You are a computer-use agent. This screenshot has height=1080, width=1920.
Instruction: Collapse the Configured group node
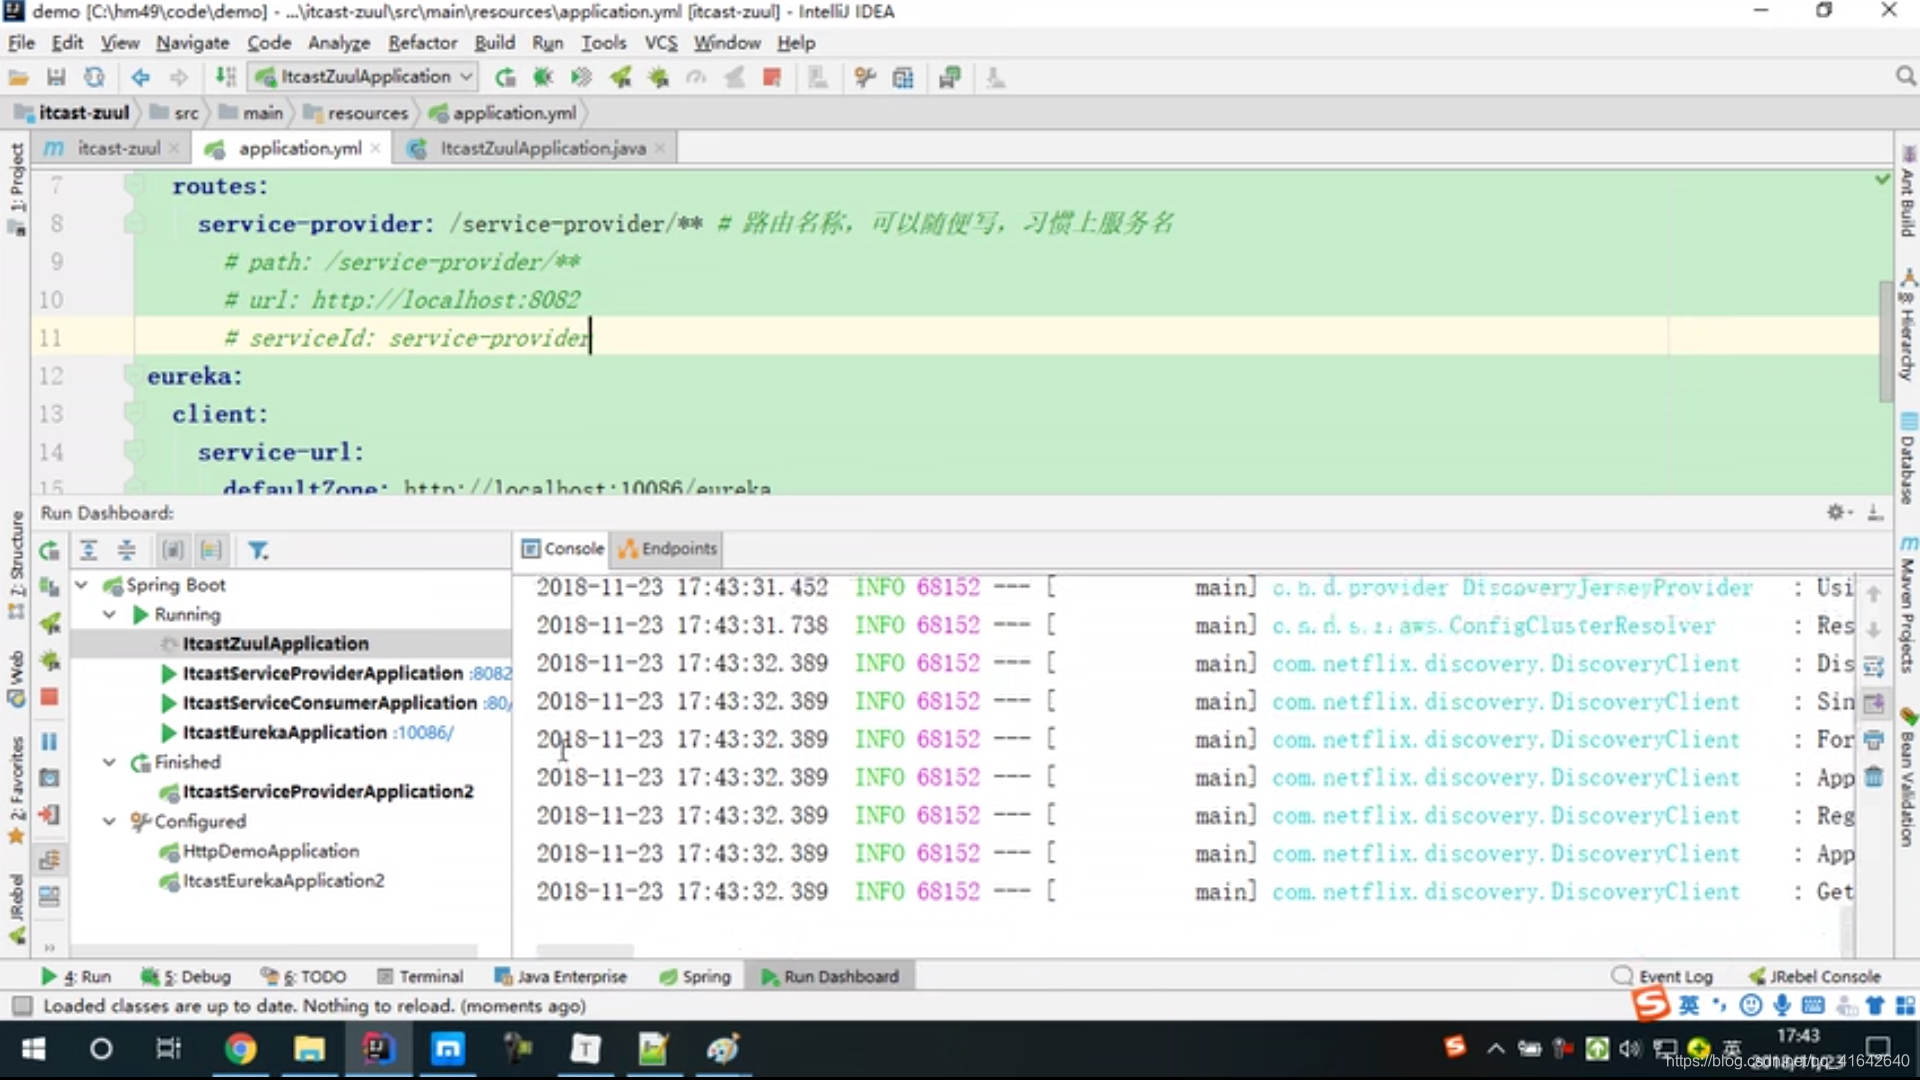[x=110, y=821]
